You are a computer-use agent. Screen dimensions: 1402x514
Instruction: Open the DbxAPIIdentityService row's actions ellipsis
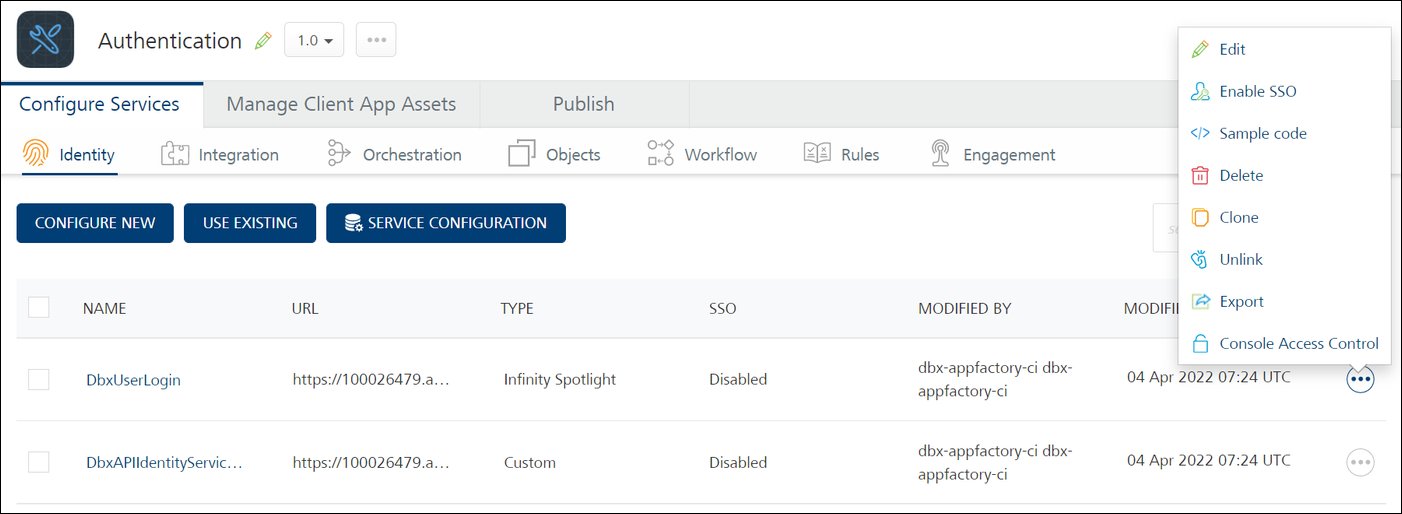[x=1360, y=462]
